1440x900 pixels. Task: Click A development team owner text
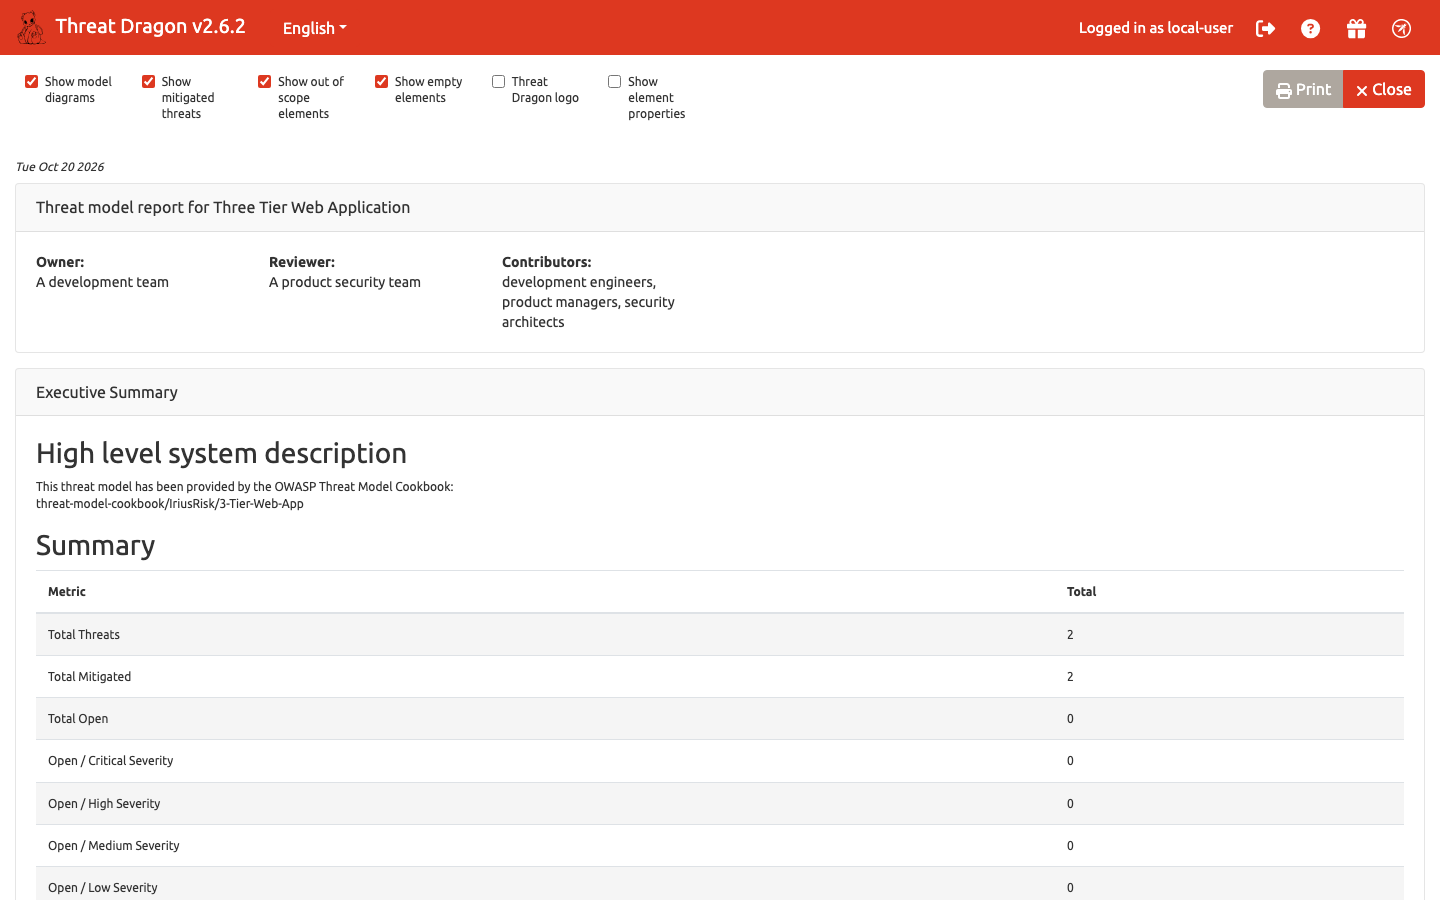(x=102, y=282)
